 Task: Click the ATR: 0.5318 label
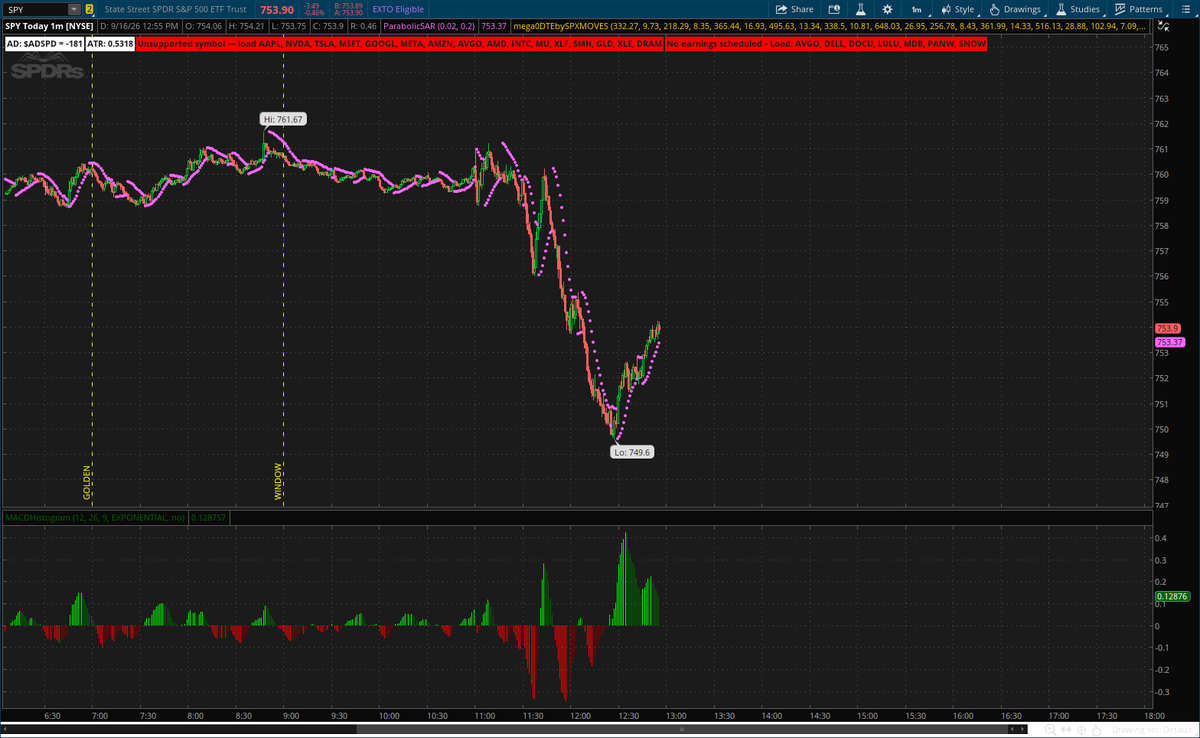pos(110,44)
